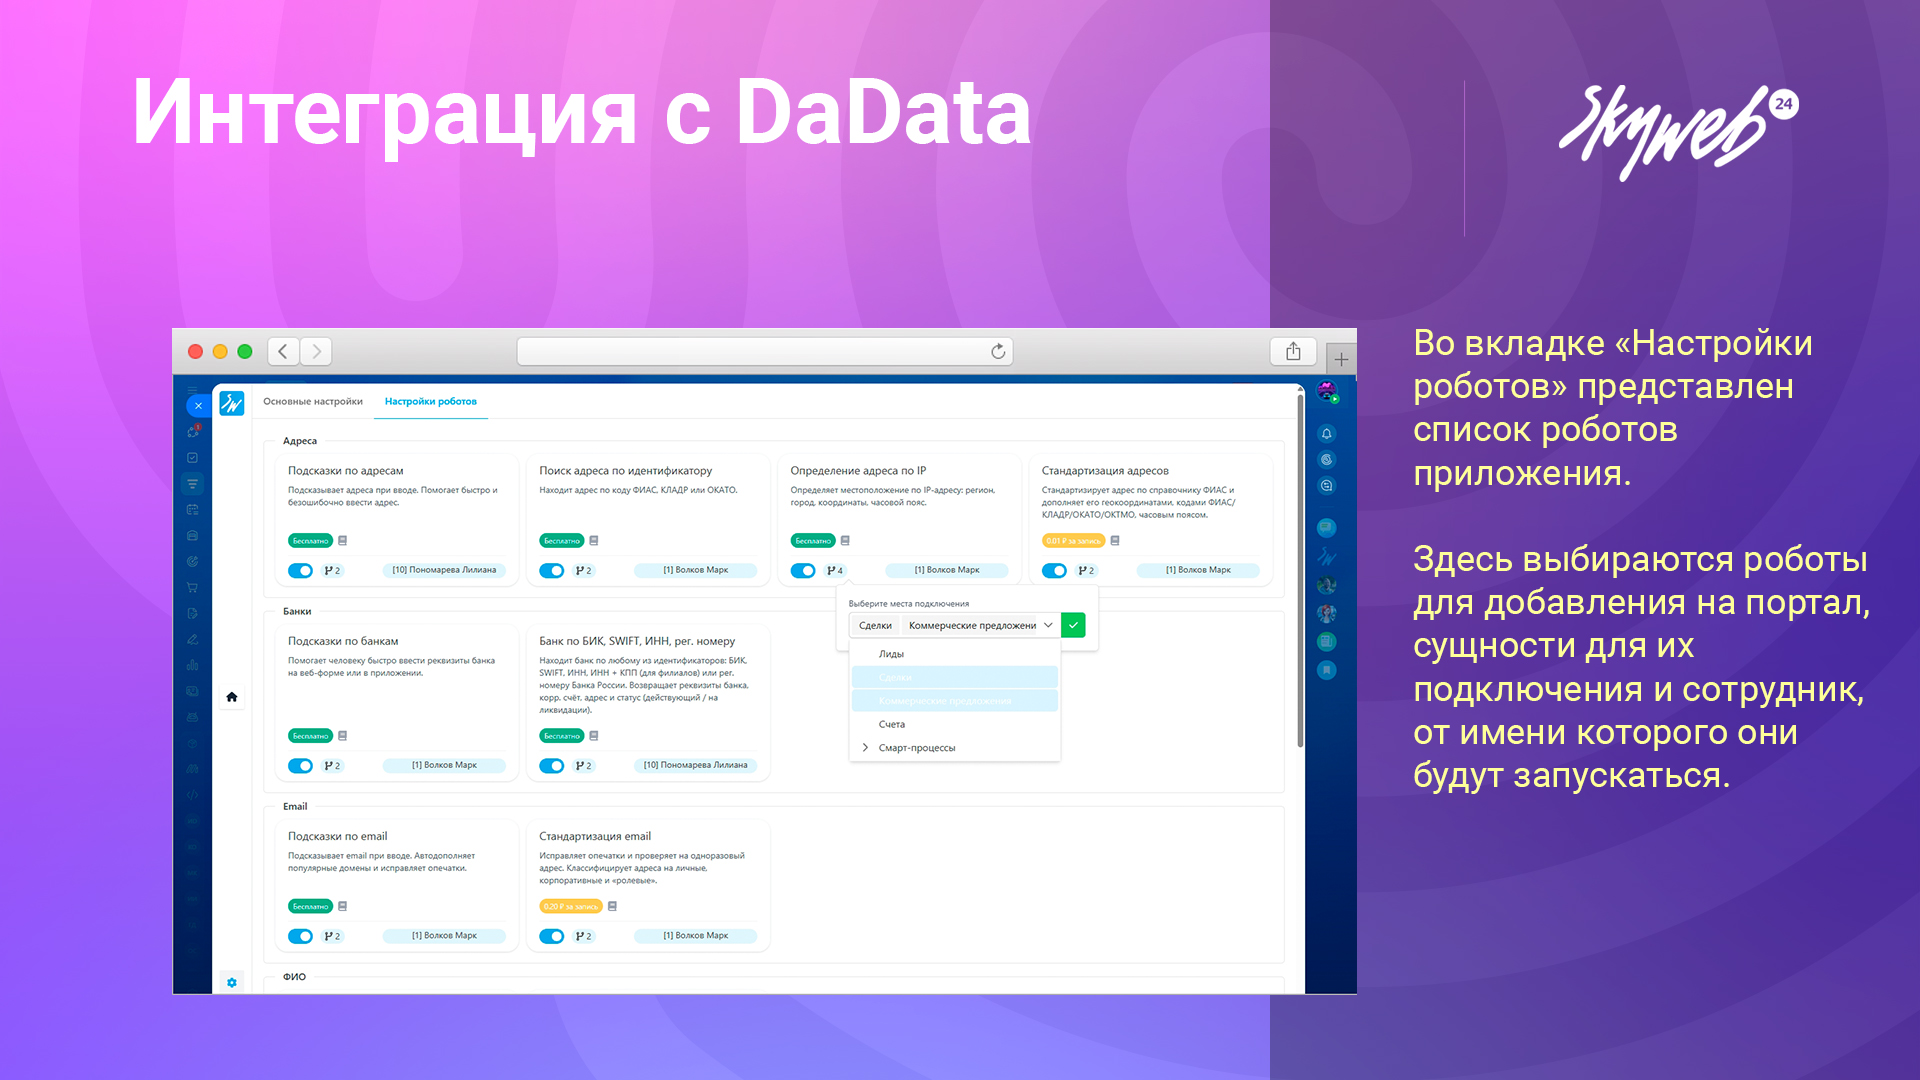
Task: Click the browser reload icon
Action: [997, 351]
